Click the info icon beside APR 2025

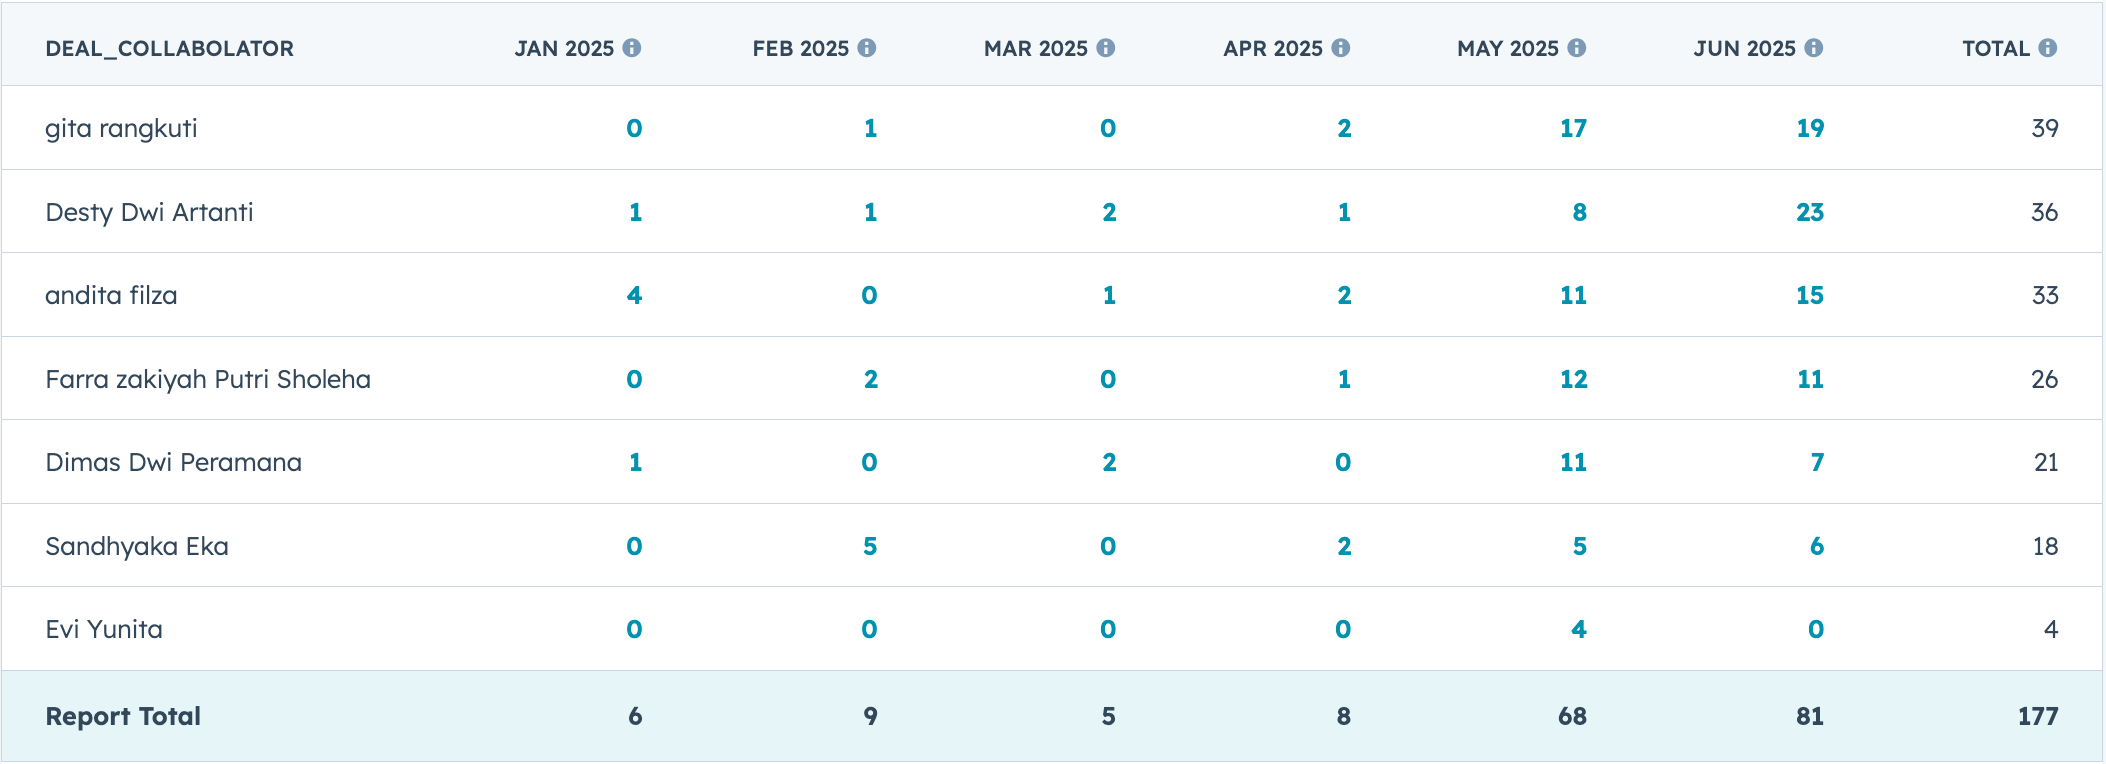1341,48
